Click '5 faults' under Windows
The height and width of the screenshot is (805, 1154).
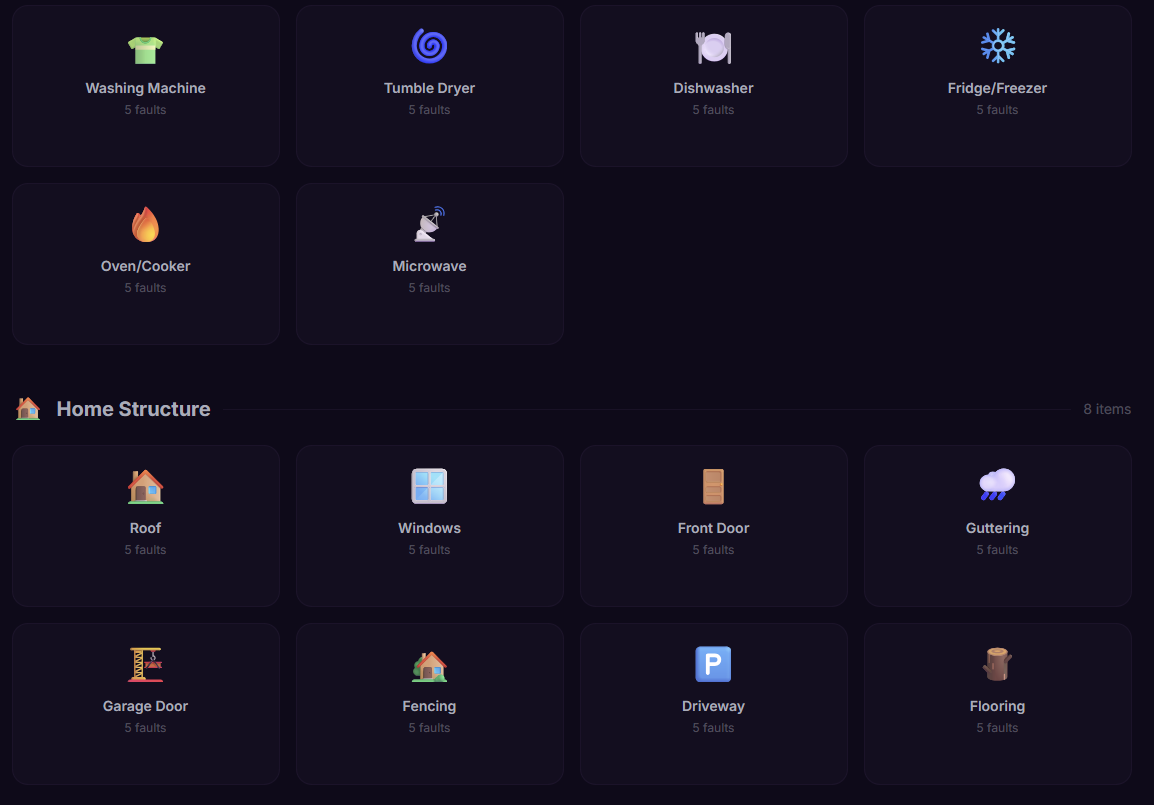(x=429, y=550)
